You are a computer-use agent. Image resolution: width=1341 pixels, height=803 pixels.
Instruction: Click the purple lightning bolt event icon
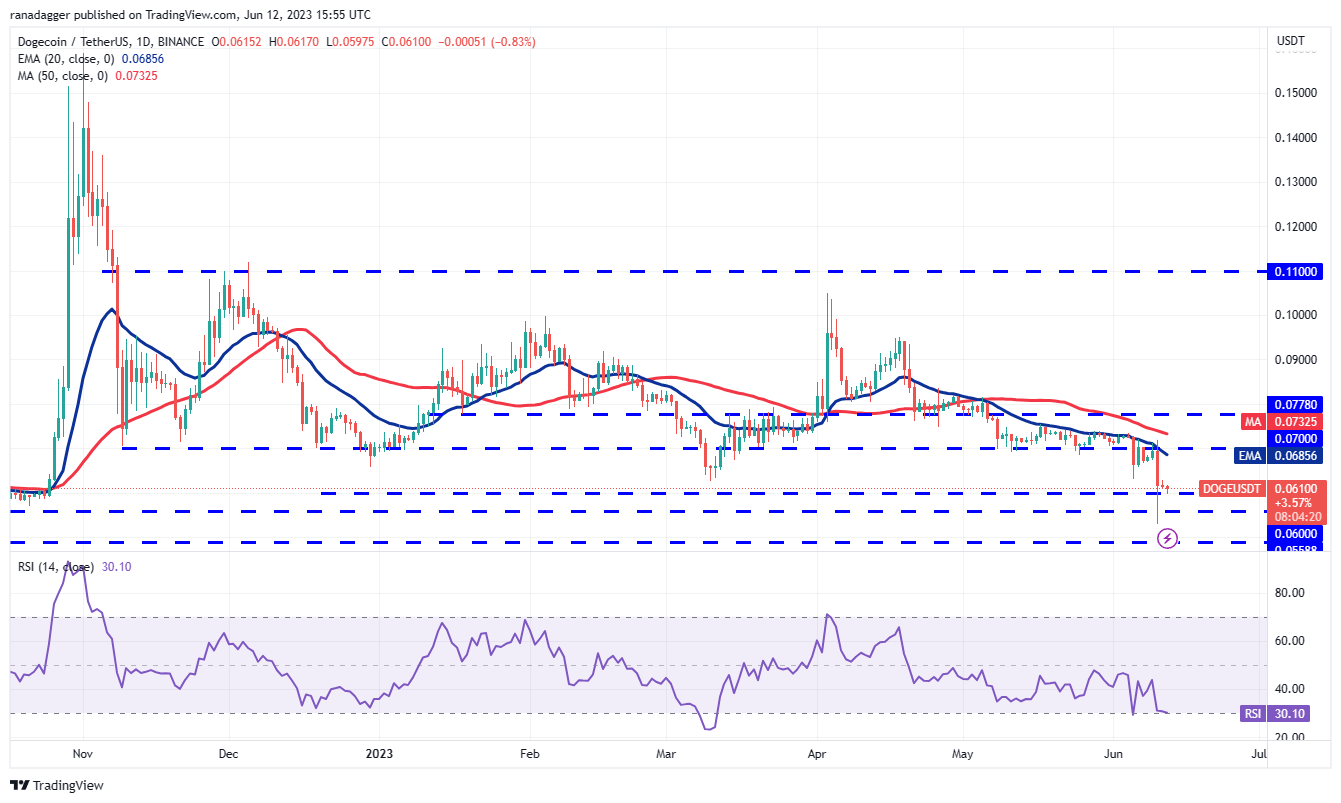[x=1167, y=539]
